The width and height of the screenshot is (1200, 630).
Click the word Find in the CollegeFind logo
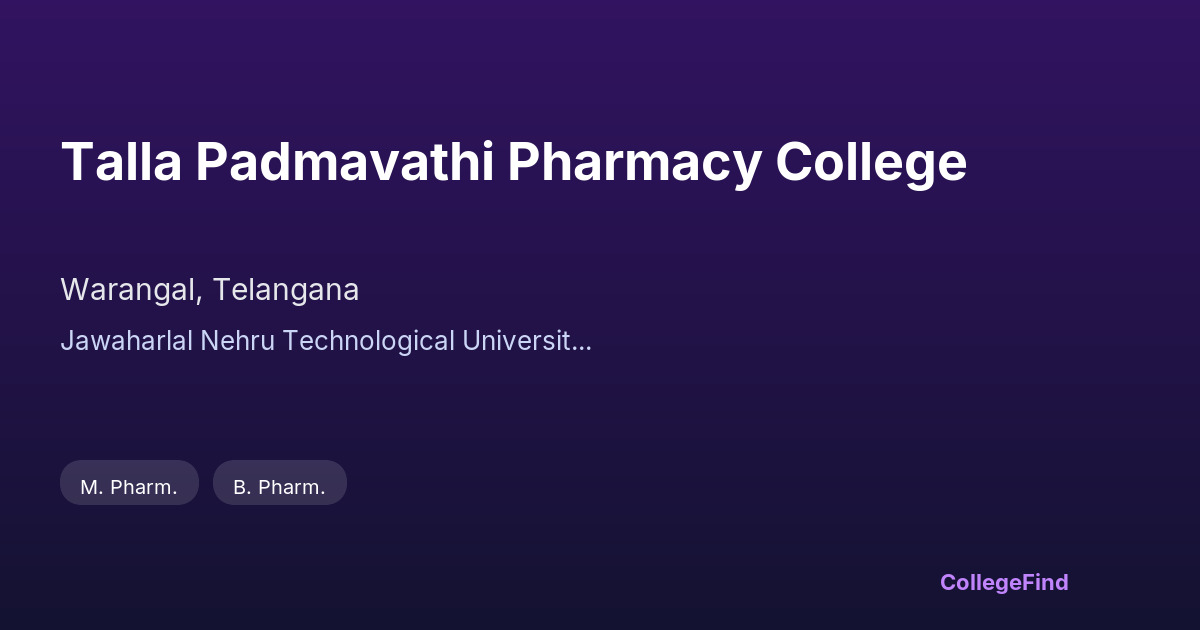[1045, 582]
